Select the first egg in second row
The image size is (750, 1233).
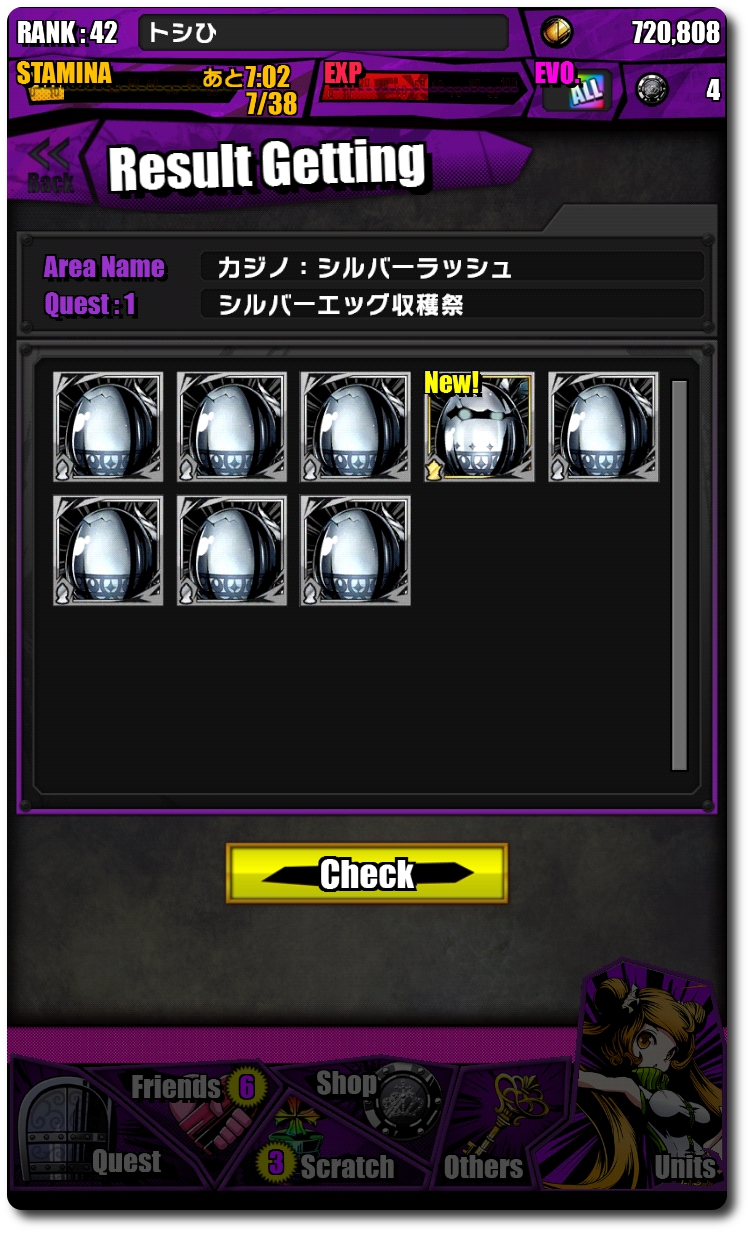pyautogui.click(x=108, y=551)
